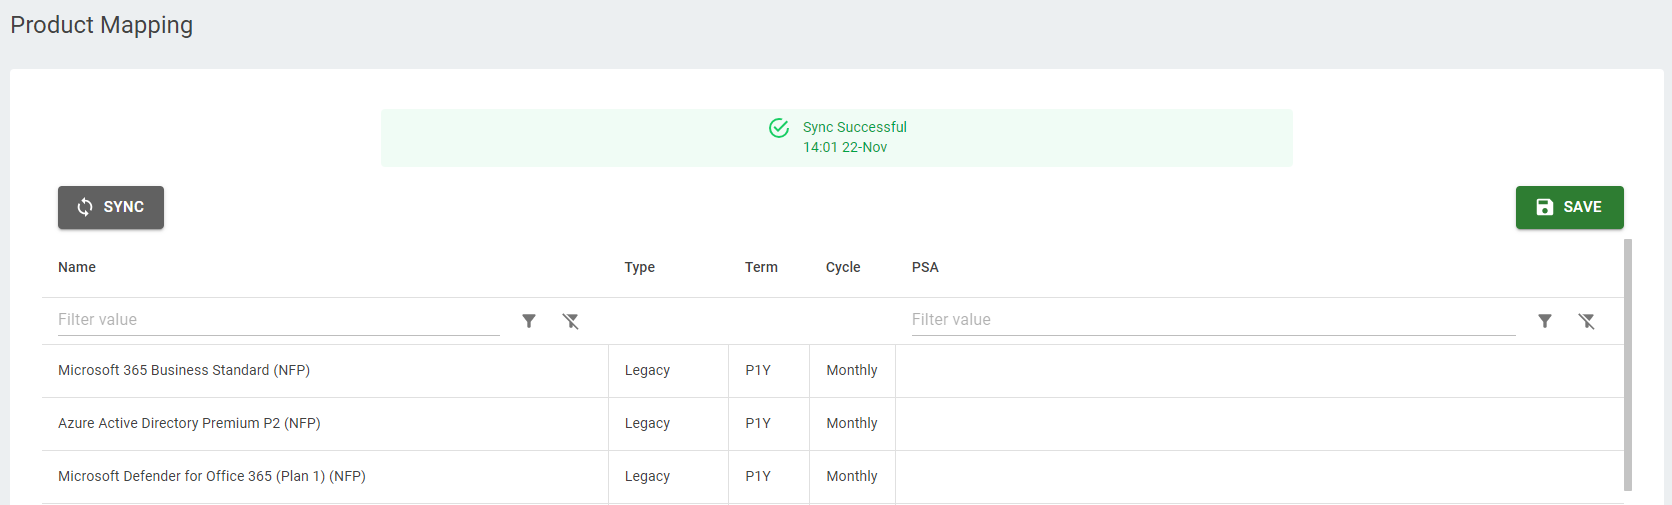
Task: Clear the Name column filter icon
Action: click(570, 321)
